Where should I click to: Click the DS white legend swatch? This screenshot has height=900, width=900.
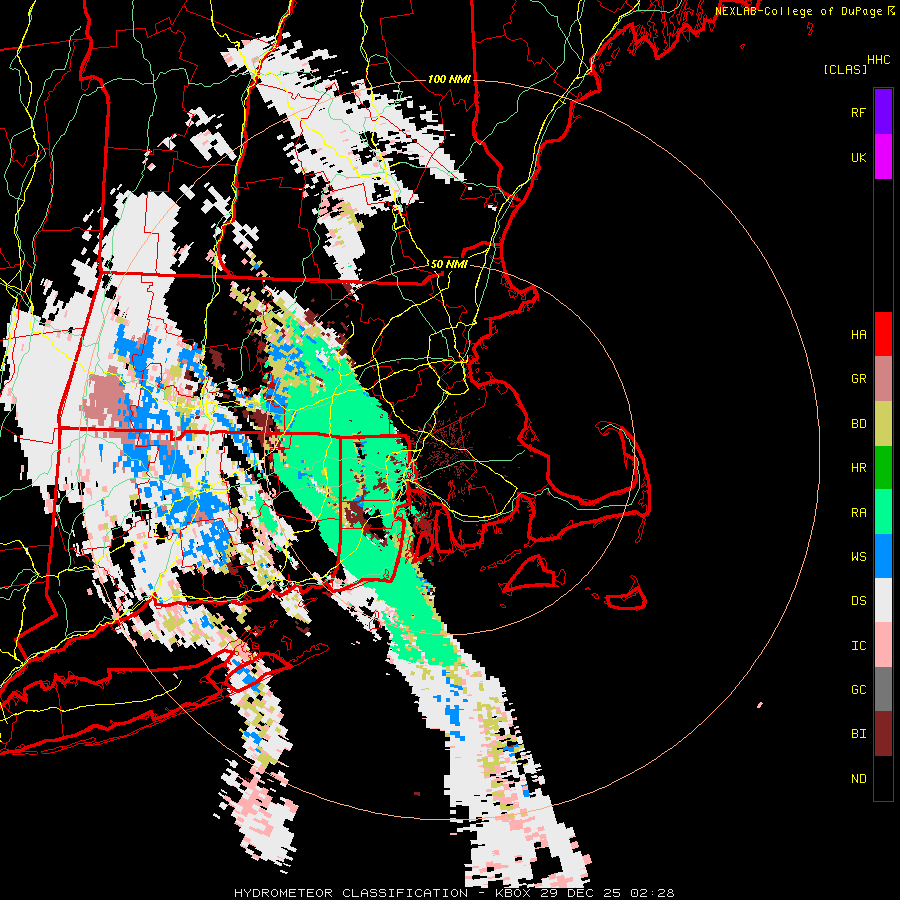coord(883,600)
